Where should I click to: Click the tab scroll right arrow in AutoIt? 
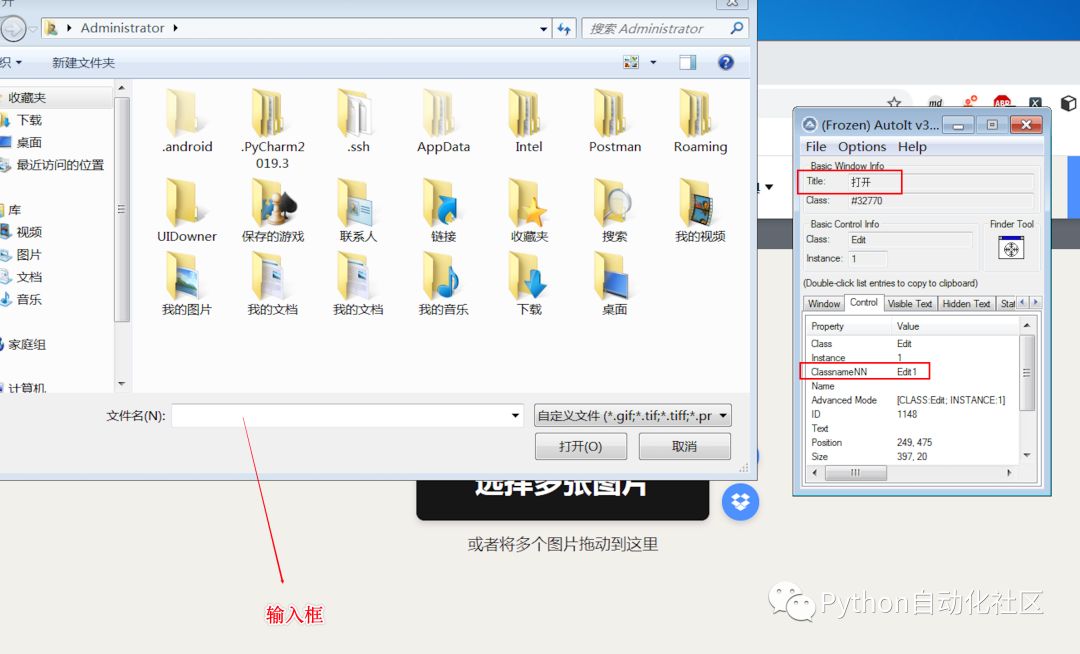pyautogui.click(x=1035, y=302)
